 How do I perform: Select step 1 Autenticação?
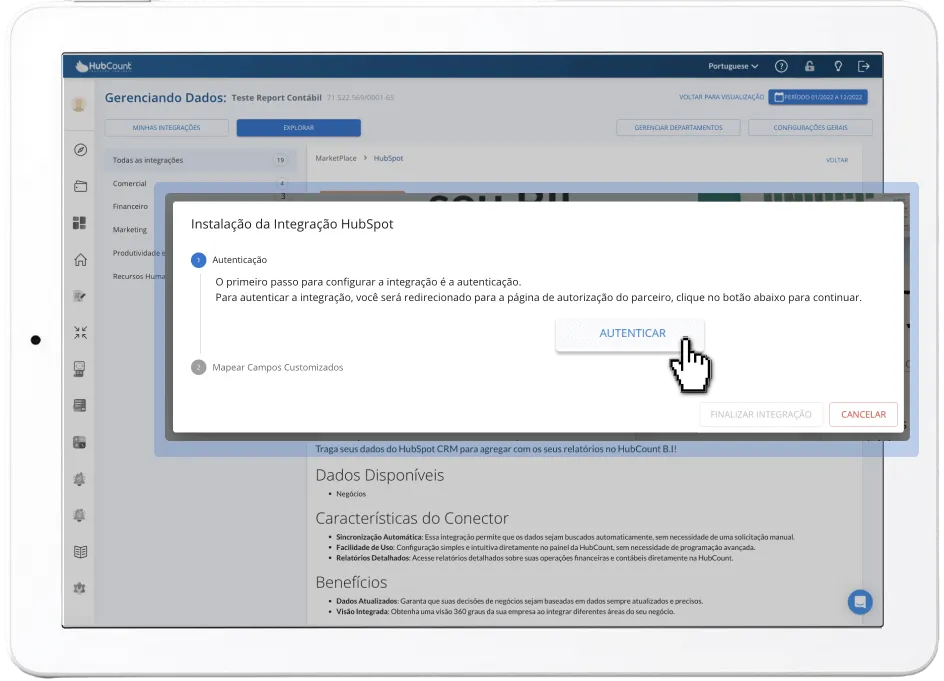229,260
